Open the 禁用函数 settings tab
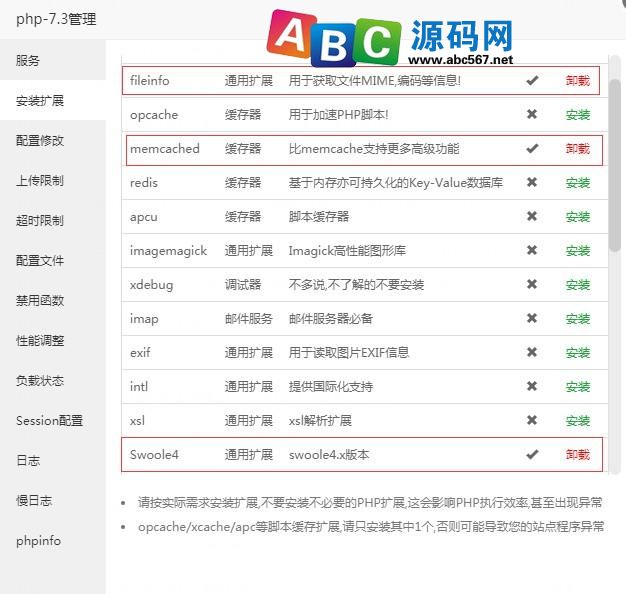Screen dimensions: 626x594 click(x=40, y=300)
